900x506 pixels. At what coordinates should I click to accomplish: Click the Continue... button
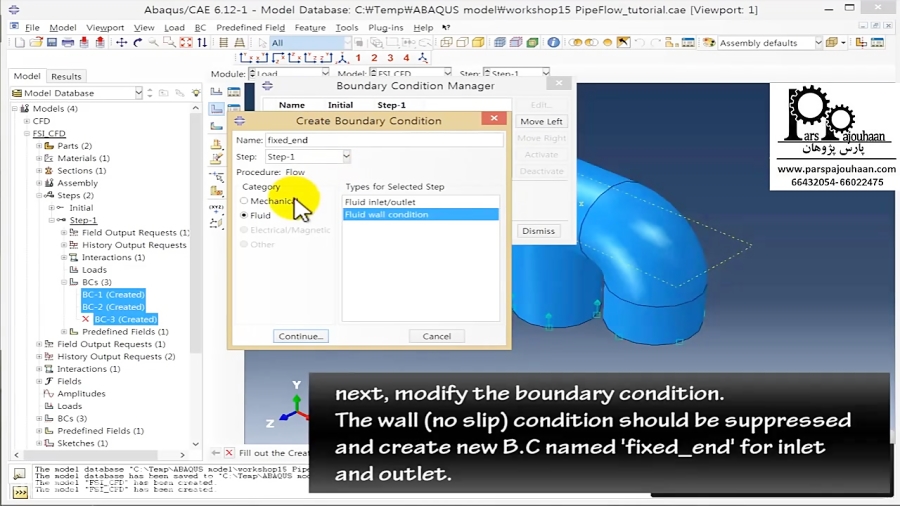[301, 336]
